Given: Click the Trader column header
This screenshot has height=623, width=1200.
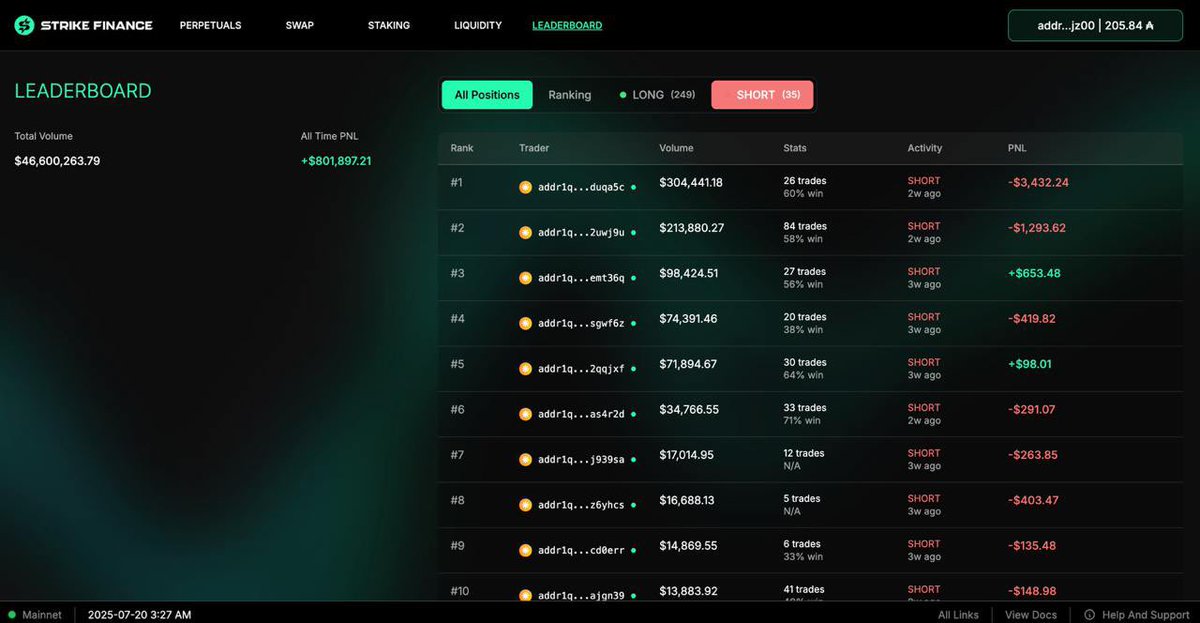Looking at the screenshot, I should tap(534, 148).
